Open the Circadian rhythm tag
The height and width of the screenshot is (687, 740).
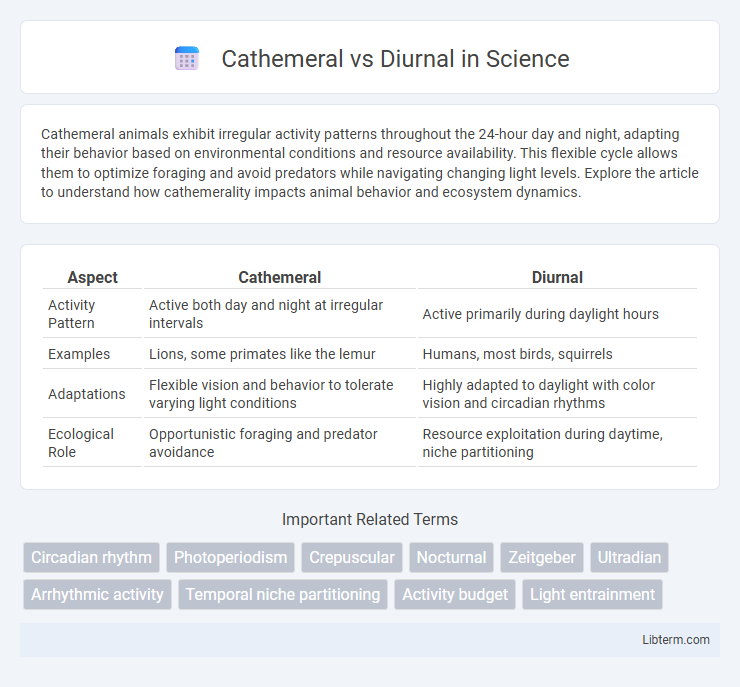[x=92, y=557]
